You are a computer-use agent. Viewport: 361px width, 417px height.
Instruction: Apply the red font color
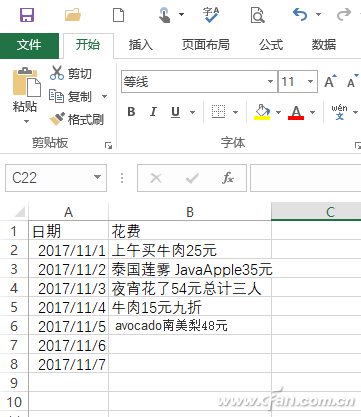tap(296, 112)
